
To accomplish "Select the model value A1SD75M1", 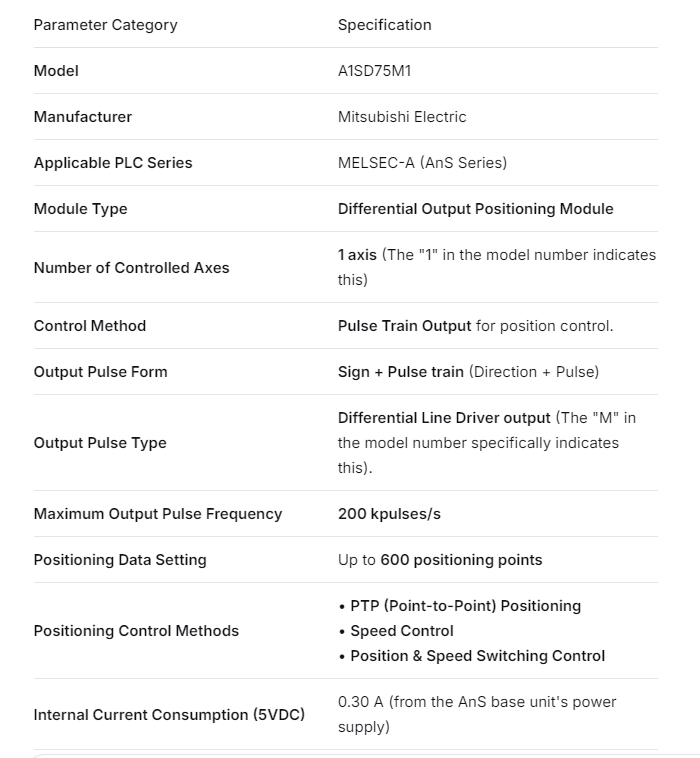I will click(374, 71).
